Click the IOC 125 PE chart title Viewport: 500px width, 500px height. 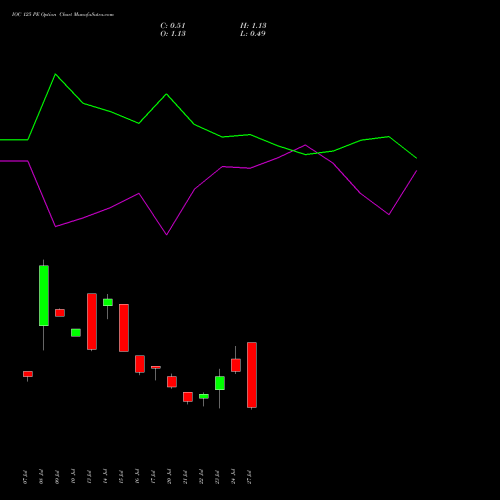pyautogui.click(x=63, y=15)
